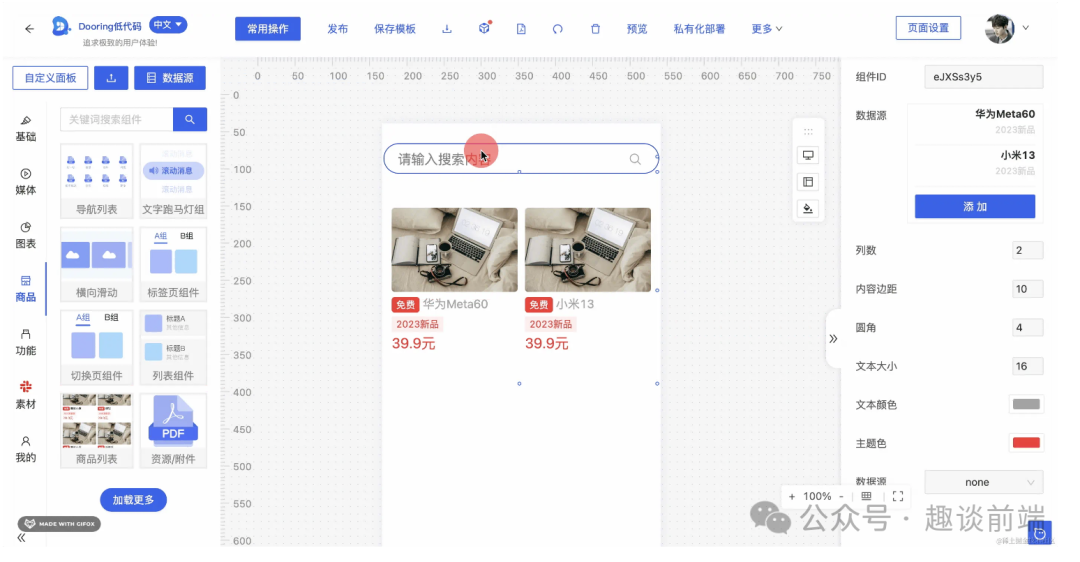Collapse left panel with double chevron icon
The image size is (1080, 562).
(21, 538)
